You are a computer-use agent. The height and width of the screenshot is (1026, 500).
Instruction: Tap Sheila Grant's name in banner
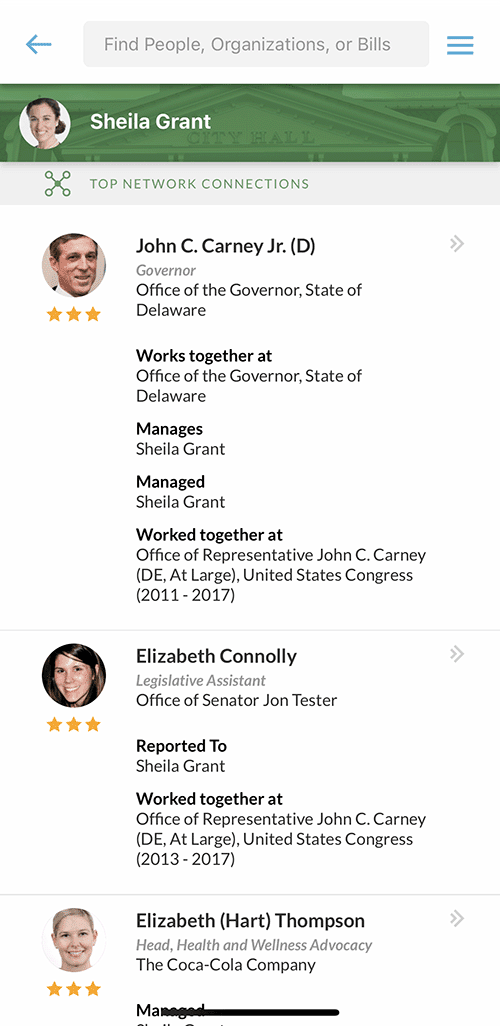click(151, 122)
